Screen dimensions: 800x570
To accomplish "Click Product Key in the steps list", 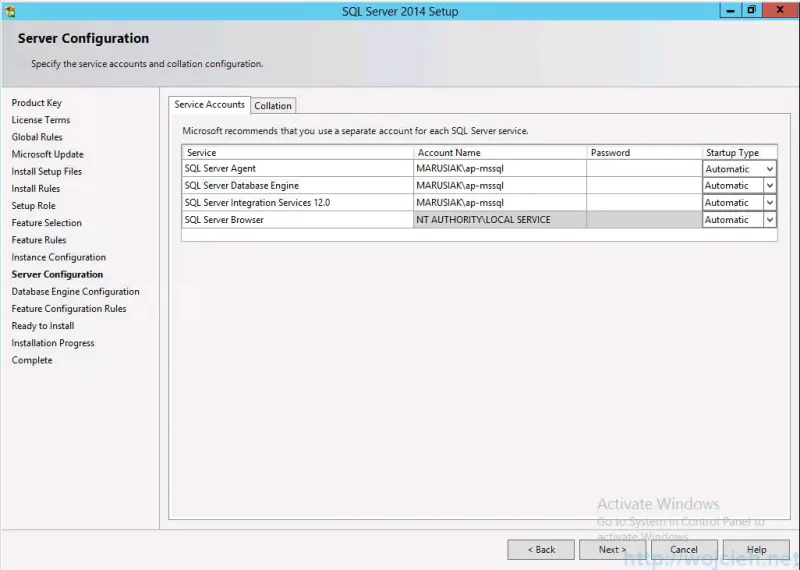I will (x=37, y=103).
